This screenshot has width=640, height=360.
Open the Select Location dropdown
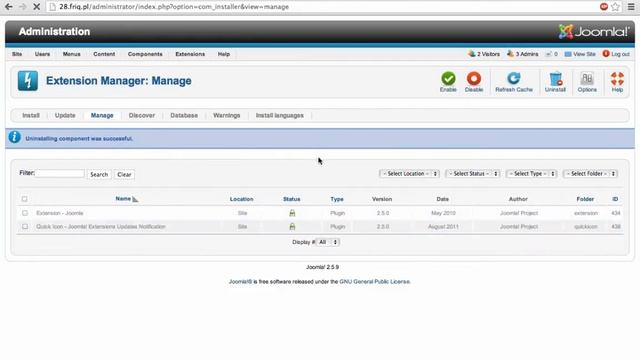coord(409,173)
